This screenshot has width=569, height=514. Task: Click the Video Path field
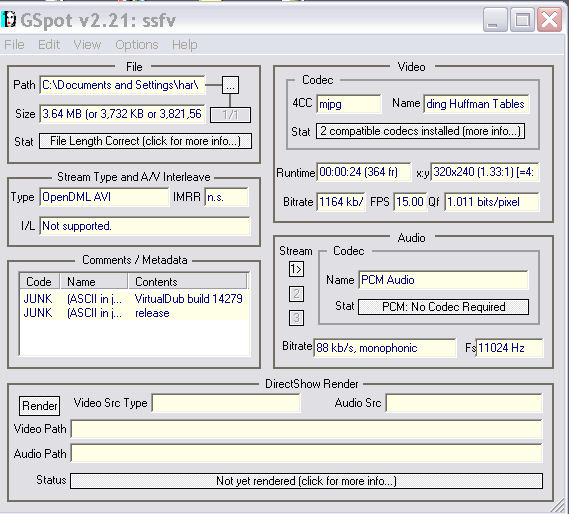pos(306,429)
